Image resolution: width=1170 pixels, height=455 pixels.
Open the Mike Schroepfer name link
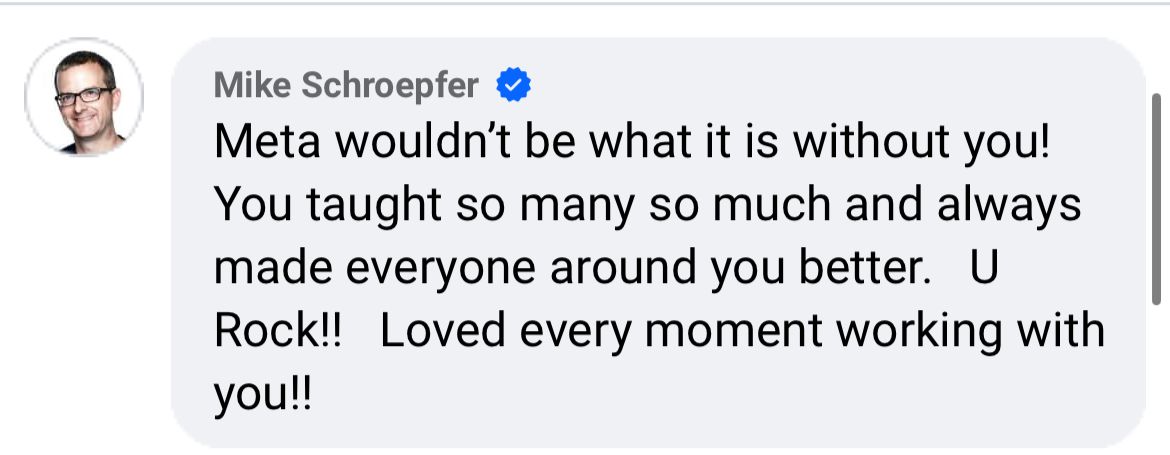[346, 87]
